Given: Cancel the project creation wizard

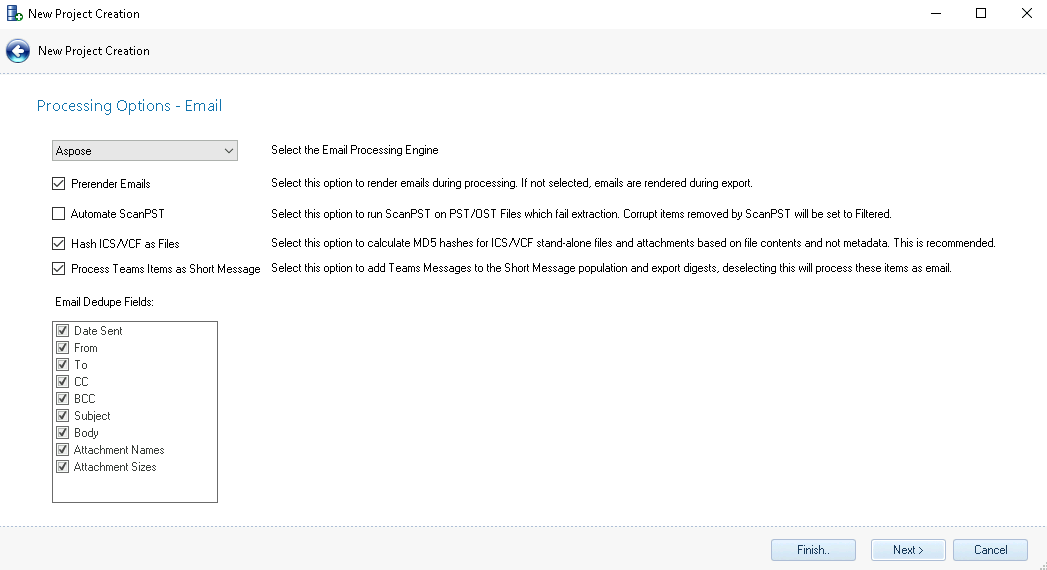Looking at the screenshot, I should pyautogui.click(x=990, y=550).
